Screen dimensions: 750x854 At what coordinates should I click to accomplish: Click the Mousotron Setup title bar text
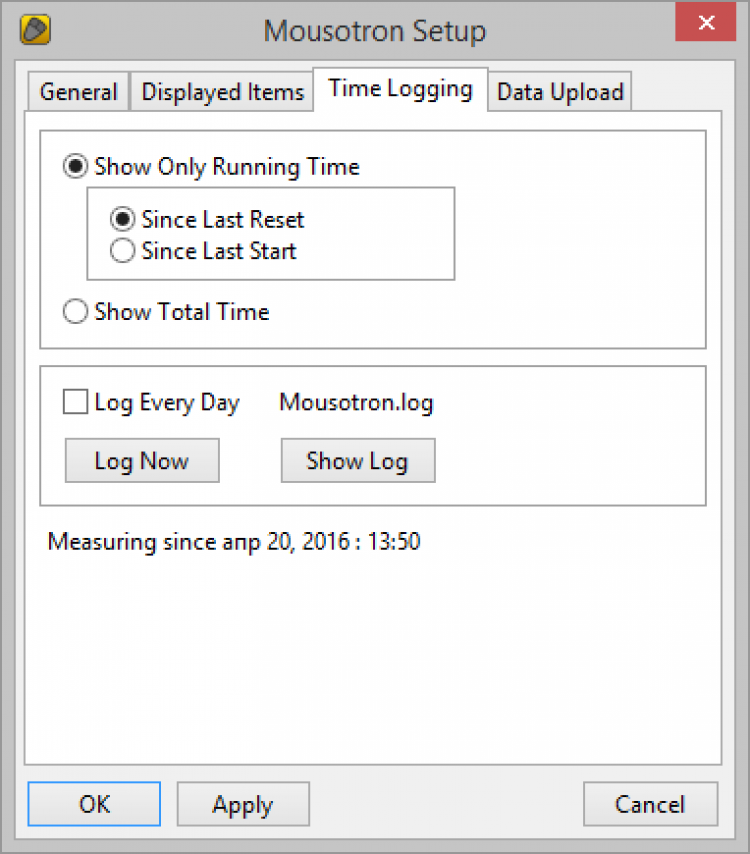375,31
